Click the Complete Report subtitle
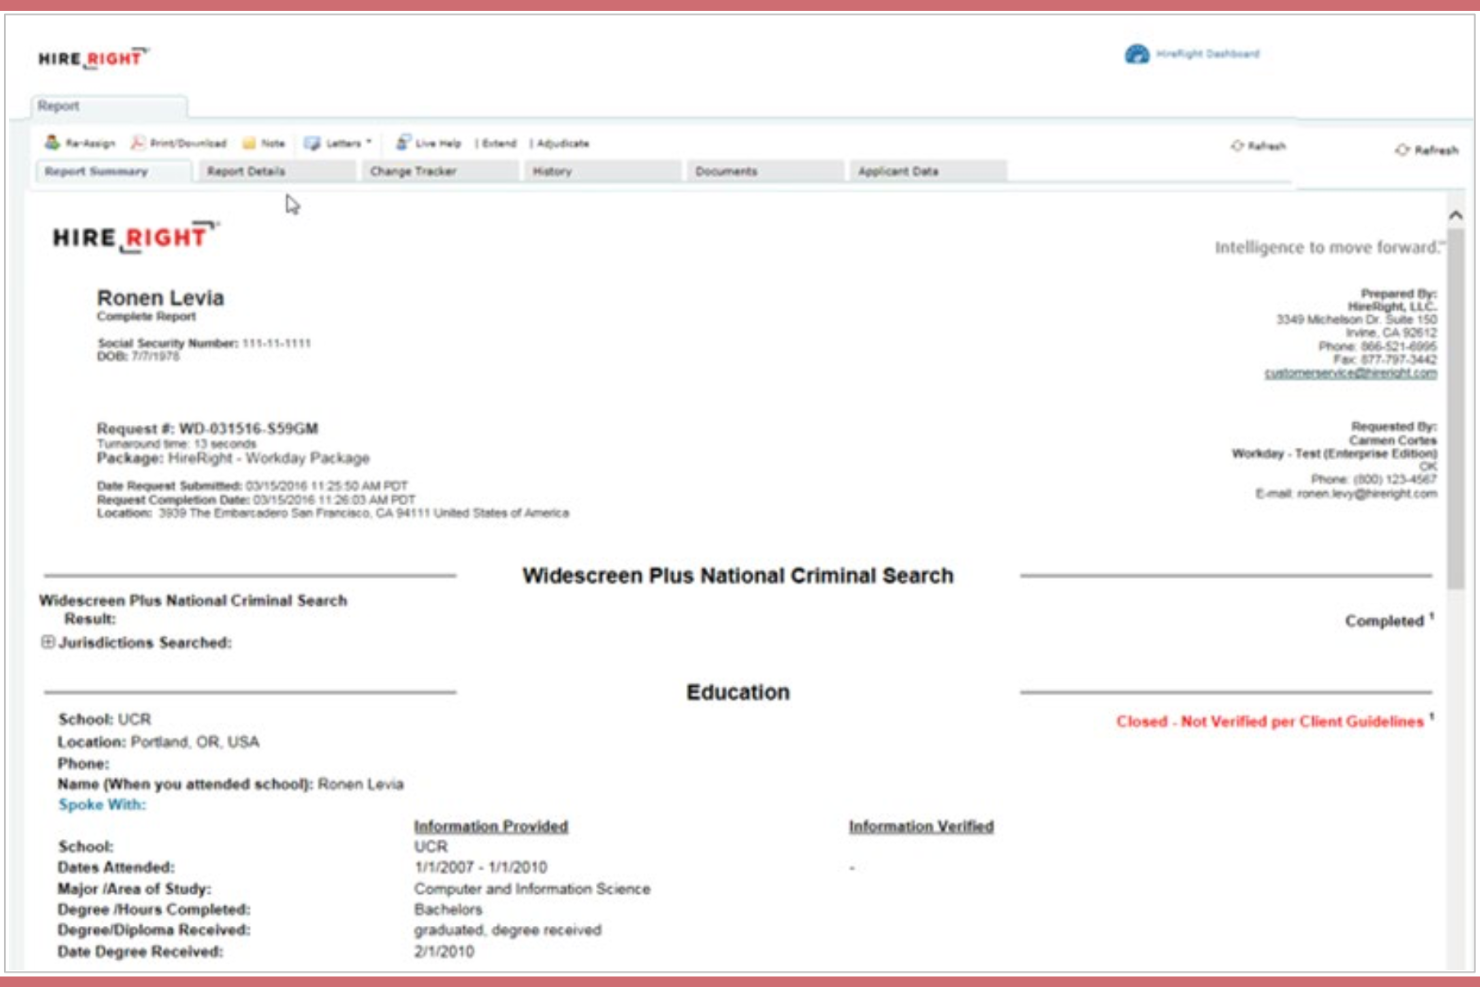The height and width of the screenshot is (987, 1480). point(146,316)
